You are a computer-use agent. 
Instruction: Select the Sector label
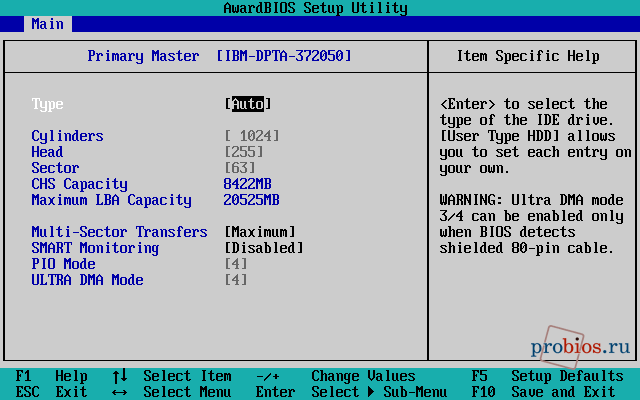point(55,168)
